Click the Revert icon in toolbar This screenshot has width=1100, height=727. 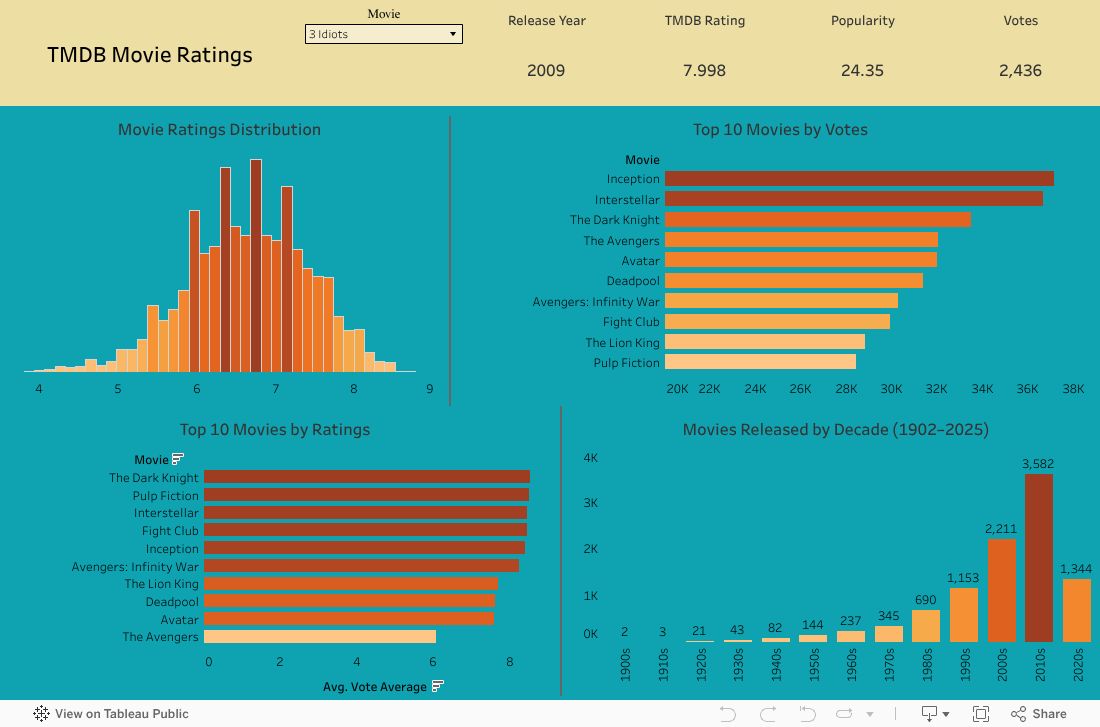[808, 714]
